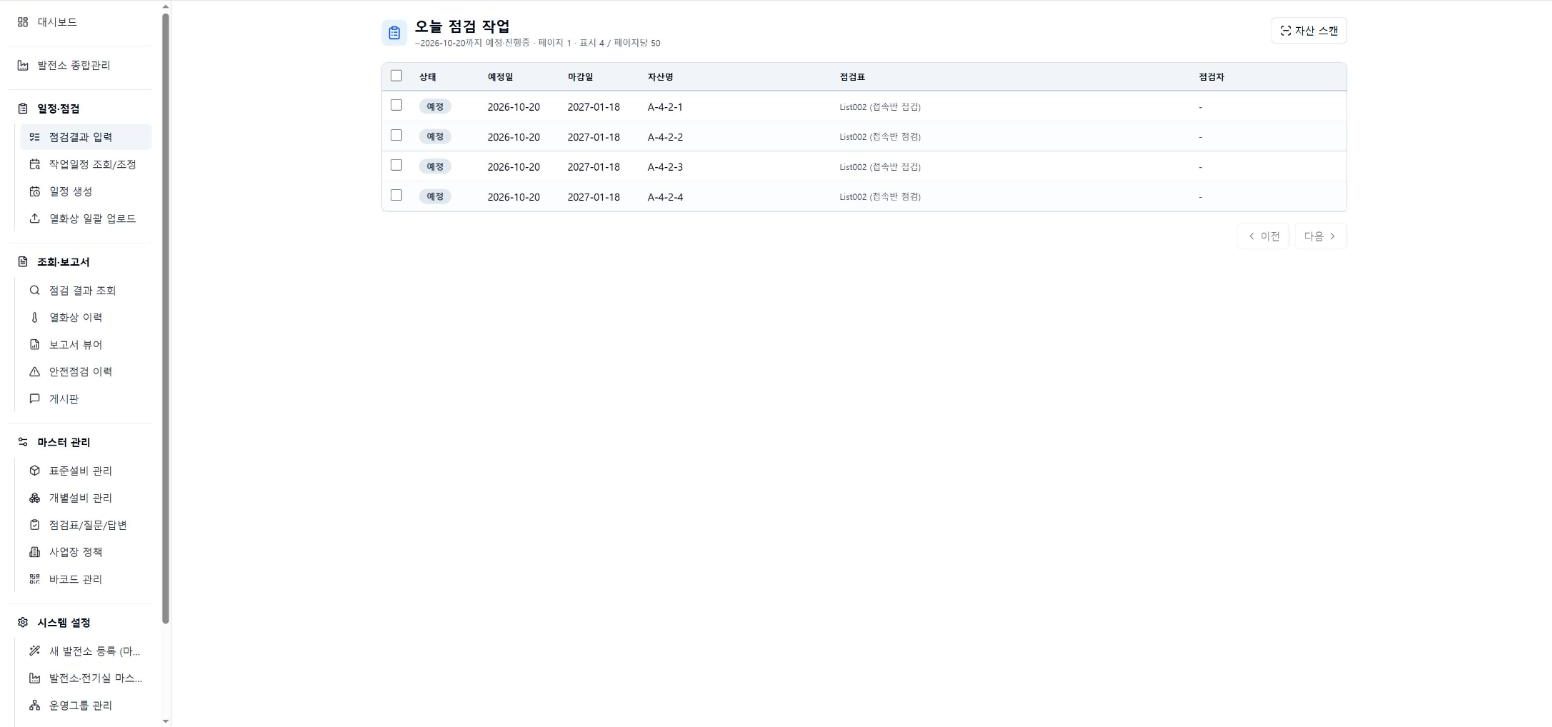Check the box for asset A-4-2-1
Viewport: 1552px width, 727px height.
[396, 105]
